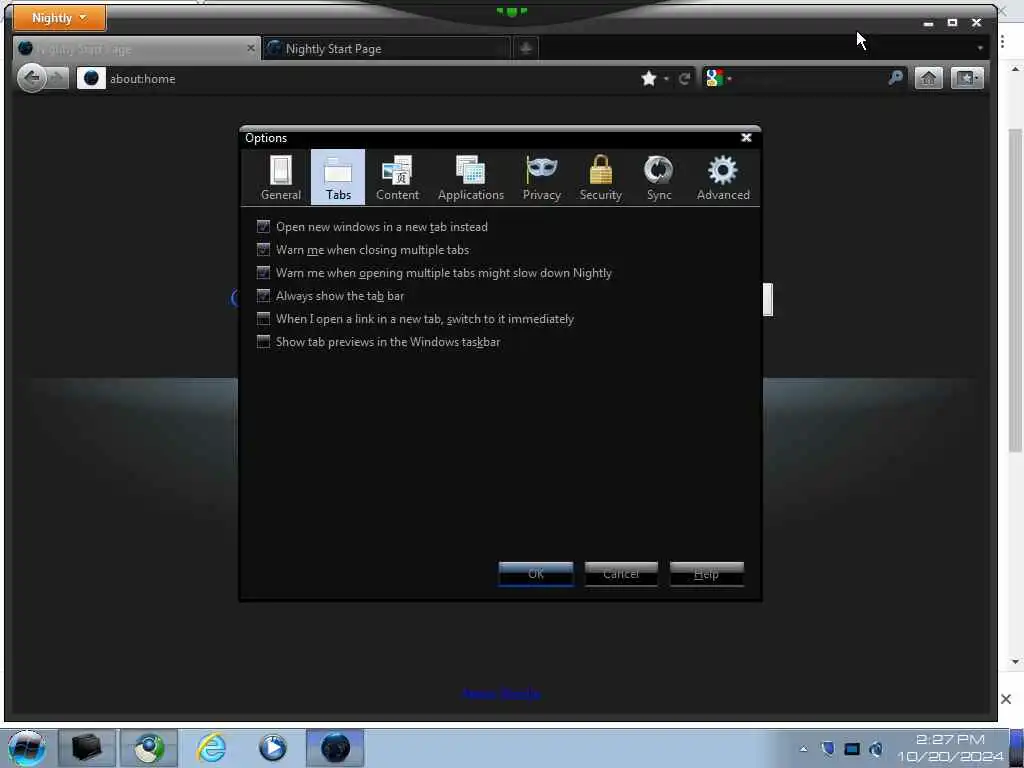The height and width of the screenshot is (768, 1024).
Task: Expand the address bar history dropdown
Action: (666, 79)
